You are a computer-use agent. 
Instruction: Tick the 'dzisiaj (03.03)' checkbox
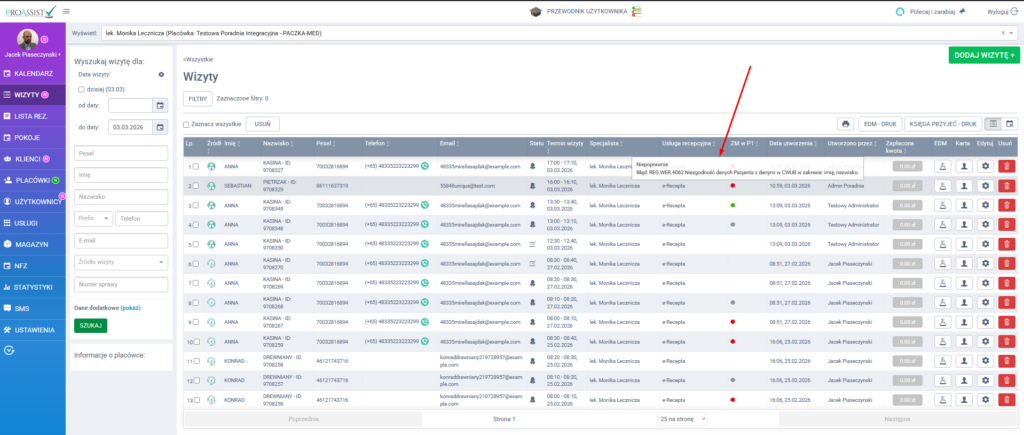coord(80,88)
